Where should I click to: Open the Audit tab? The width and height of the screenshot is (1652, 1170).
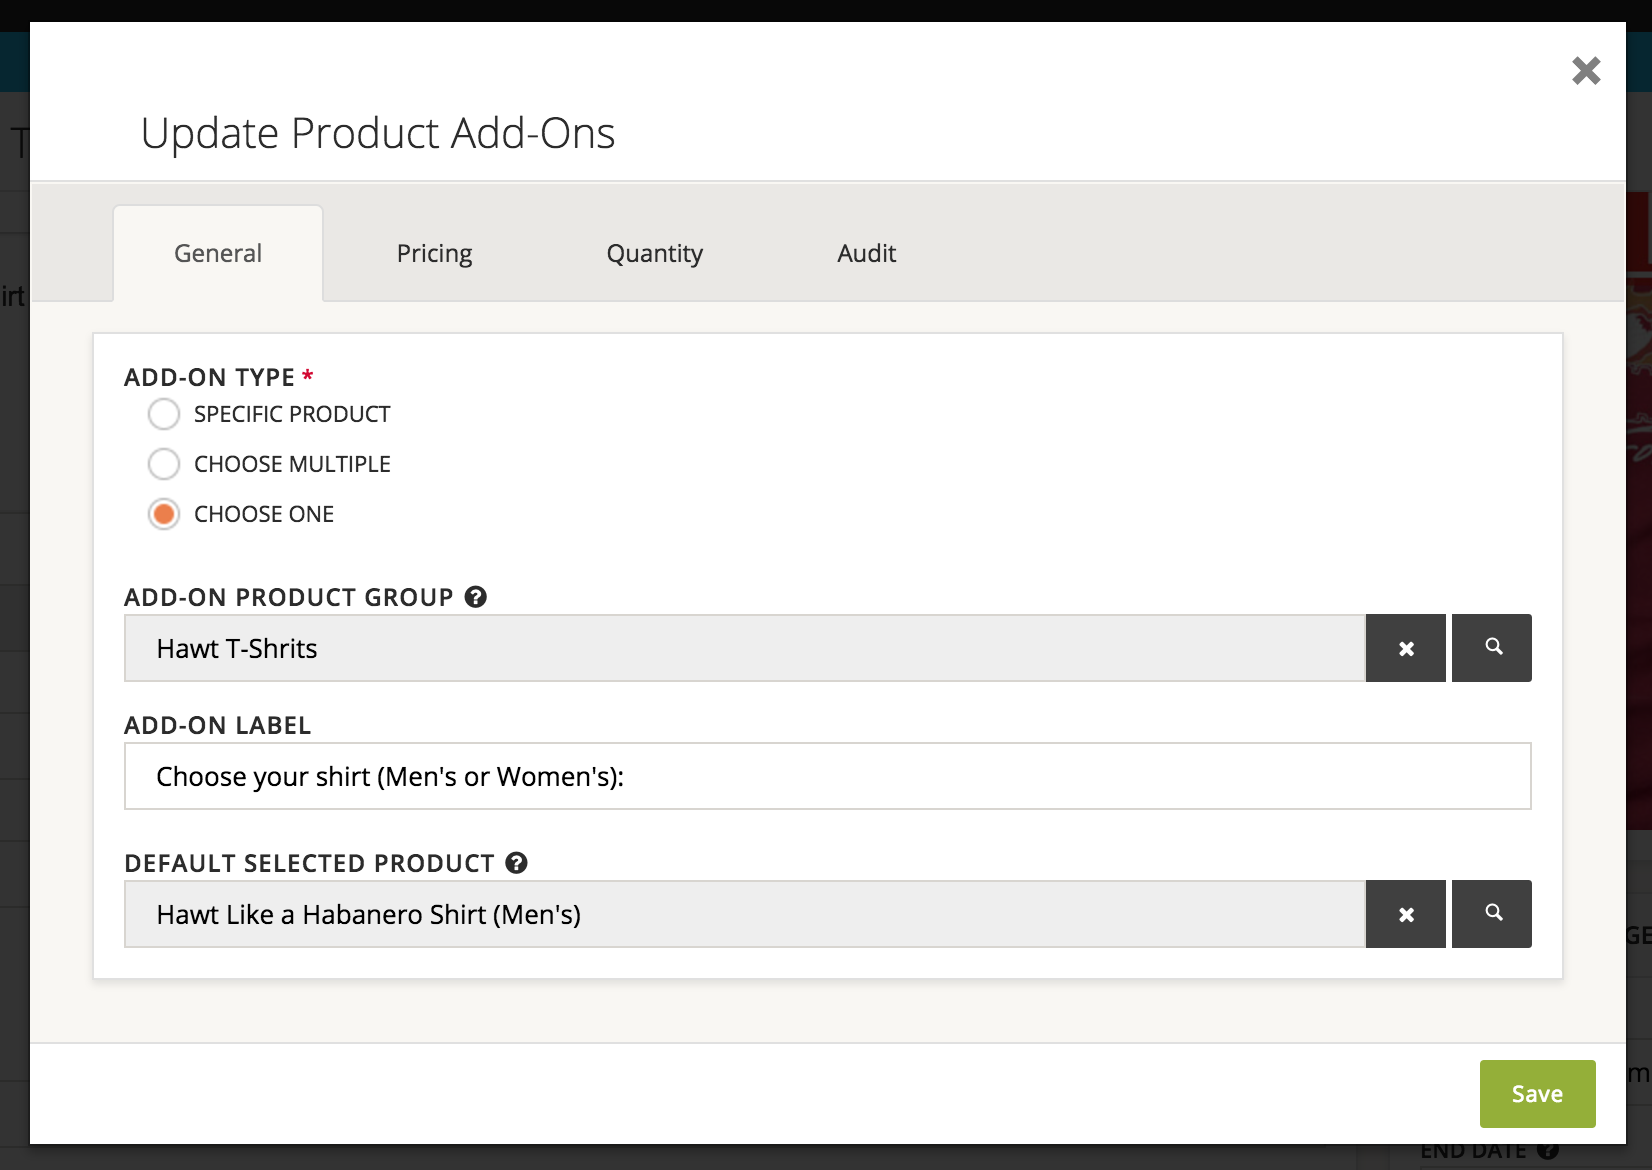865,253
